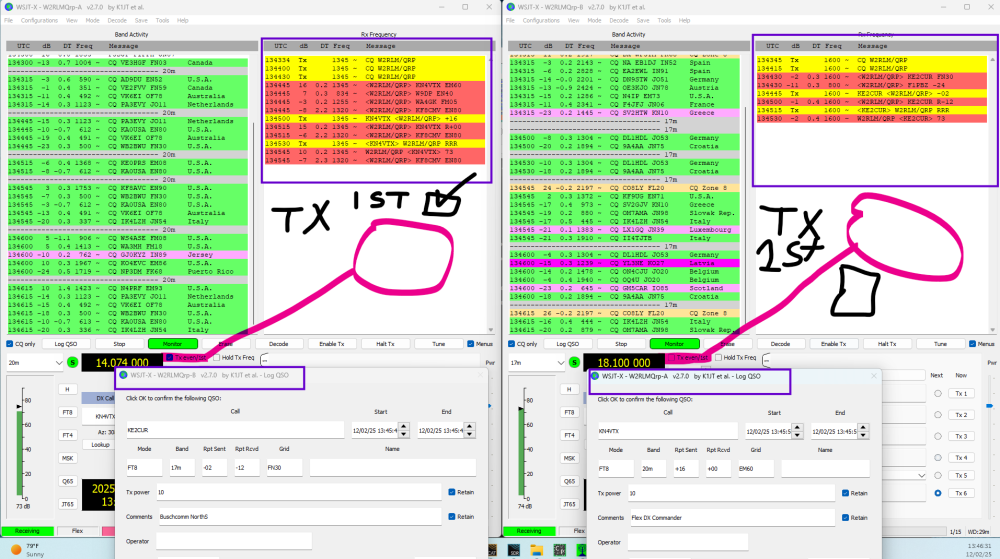This screenshot has height=559, width=1000.
Task: Adjust Pwr slider in right window
Action: coord(990,405)
